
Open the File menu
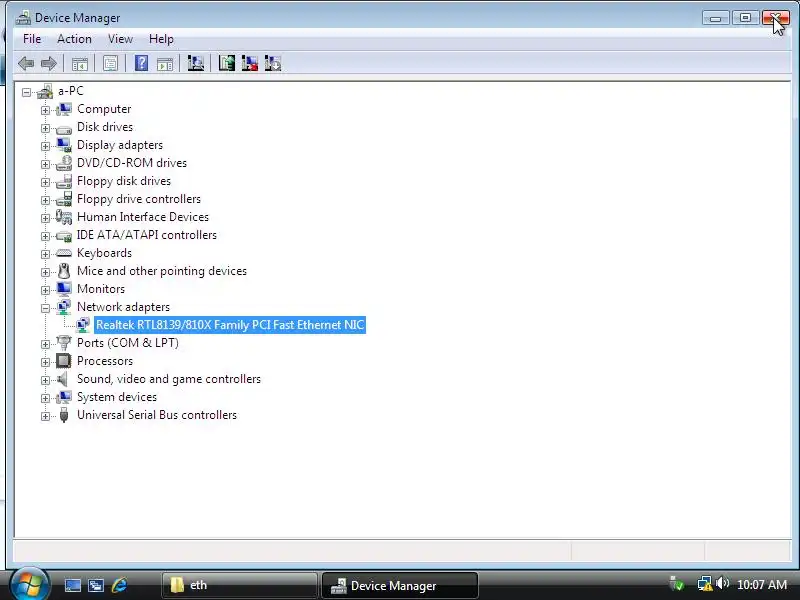coord(32,39)
